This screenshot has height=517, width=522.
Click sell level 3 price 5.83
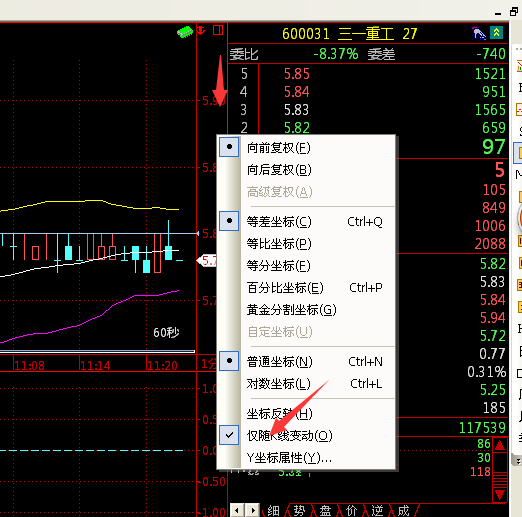[x=297, y=110]
